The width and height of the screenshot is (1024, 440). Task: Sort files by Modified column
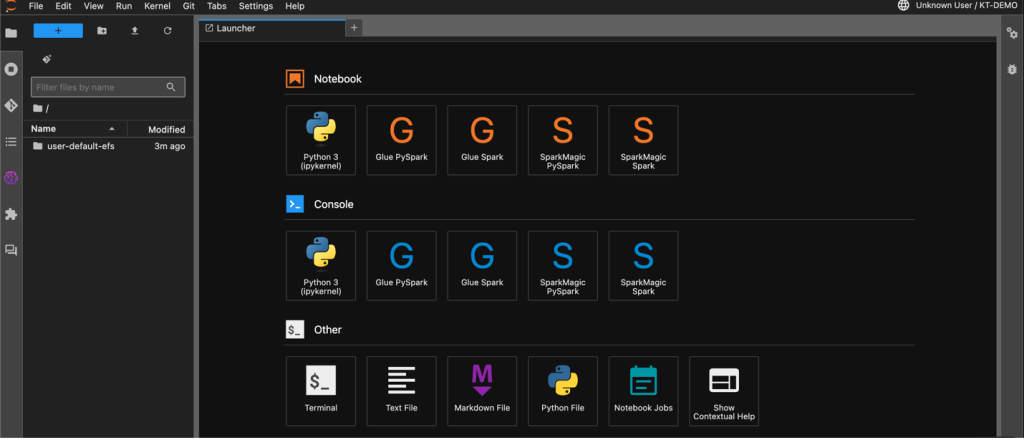pyautogui.click(x=161, y=129)
